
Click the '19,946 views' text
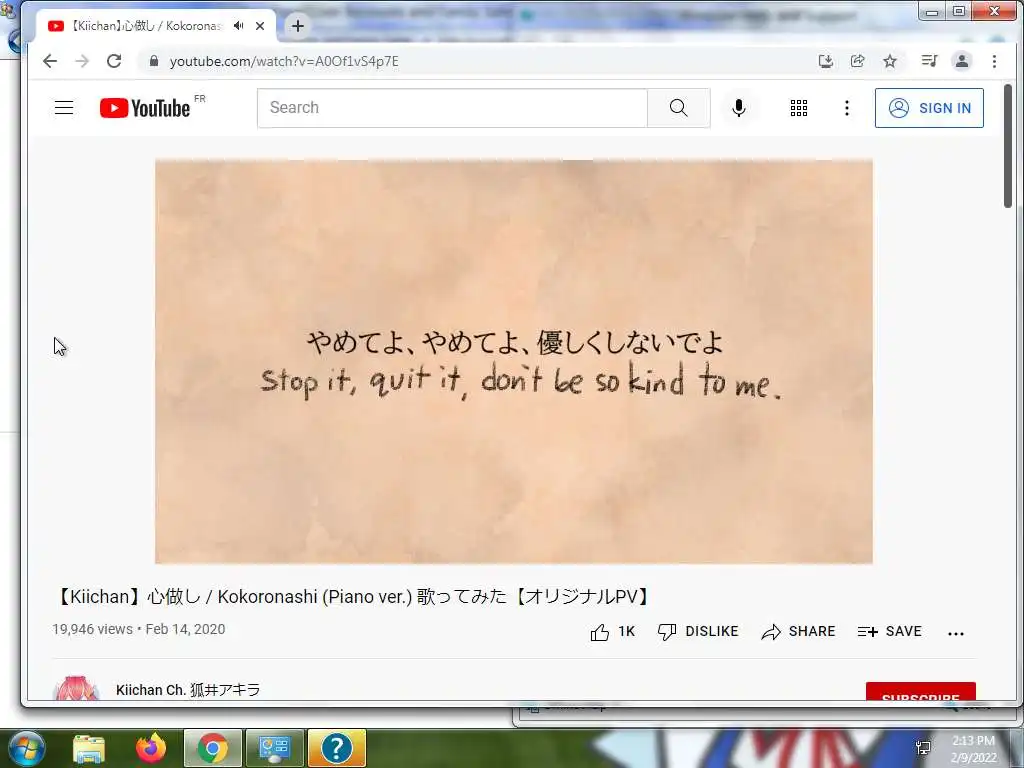point(92,629)
